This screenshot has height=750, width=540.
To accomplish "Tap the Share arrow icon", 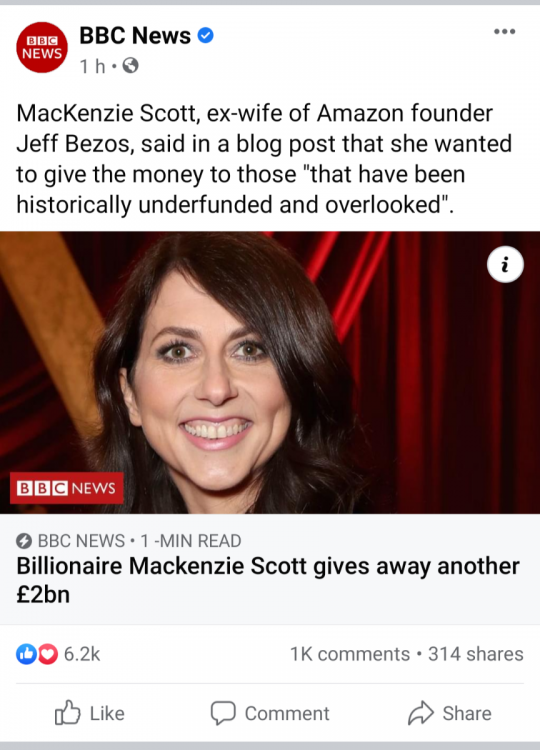I will 421,713.
